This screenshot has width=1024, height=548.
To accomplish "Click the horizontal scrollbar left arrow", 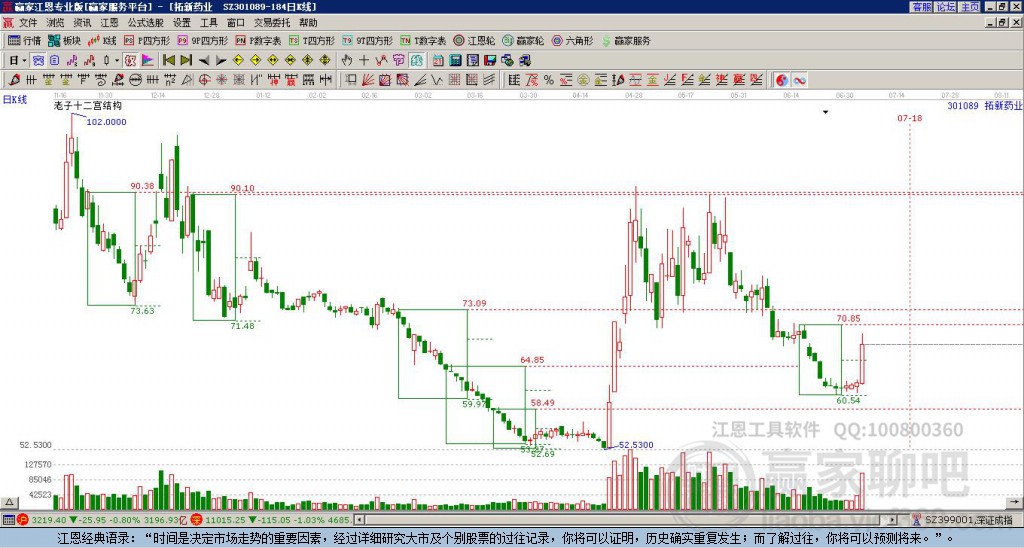I will tap(359, 520).
